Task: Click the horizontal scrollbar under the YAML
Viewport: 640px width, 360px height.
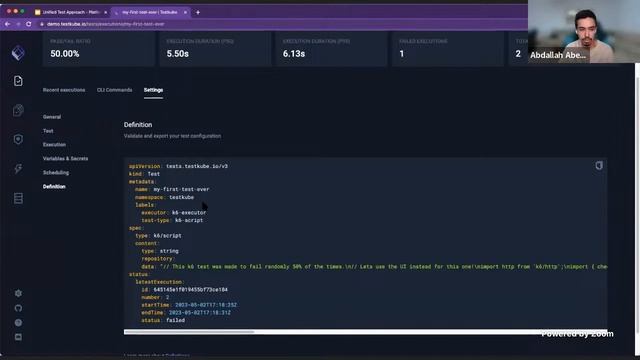Action: click(189, 332)
